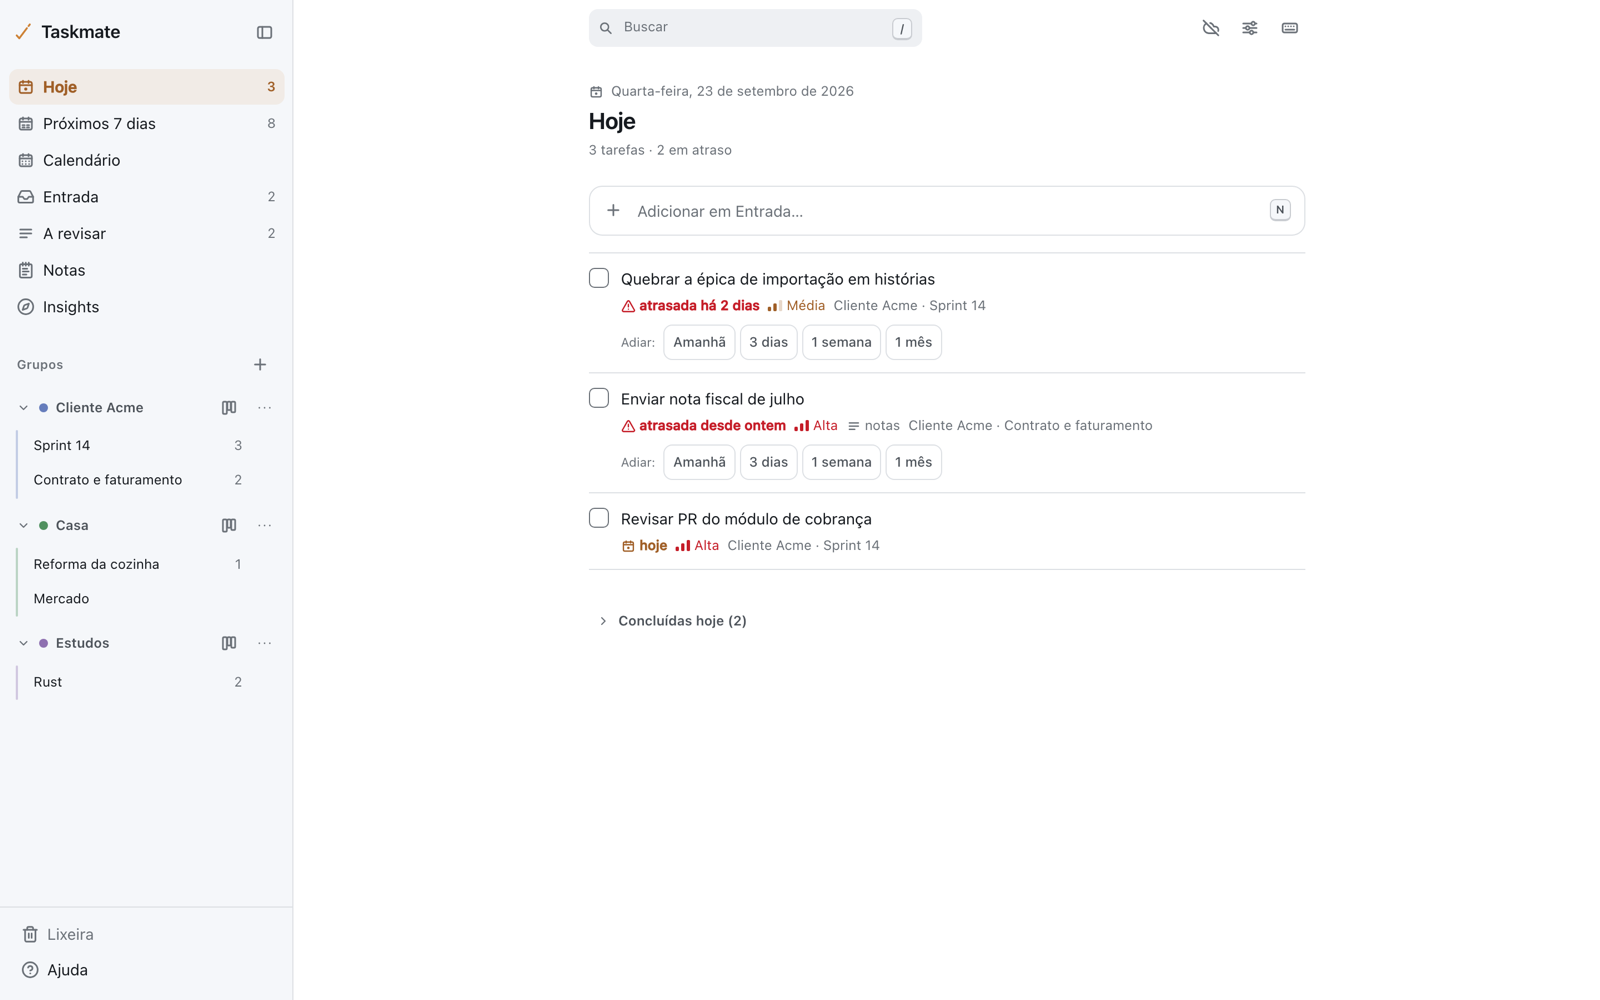
Task: Open the display filter sliders icon
Action: 1250,28
